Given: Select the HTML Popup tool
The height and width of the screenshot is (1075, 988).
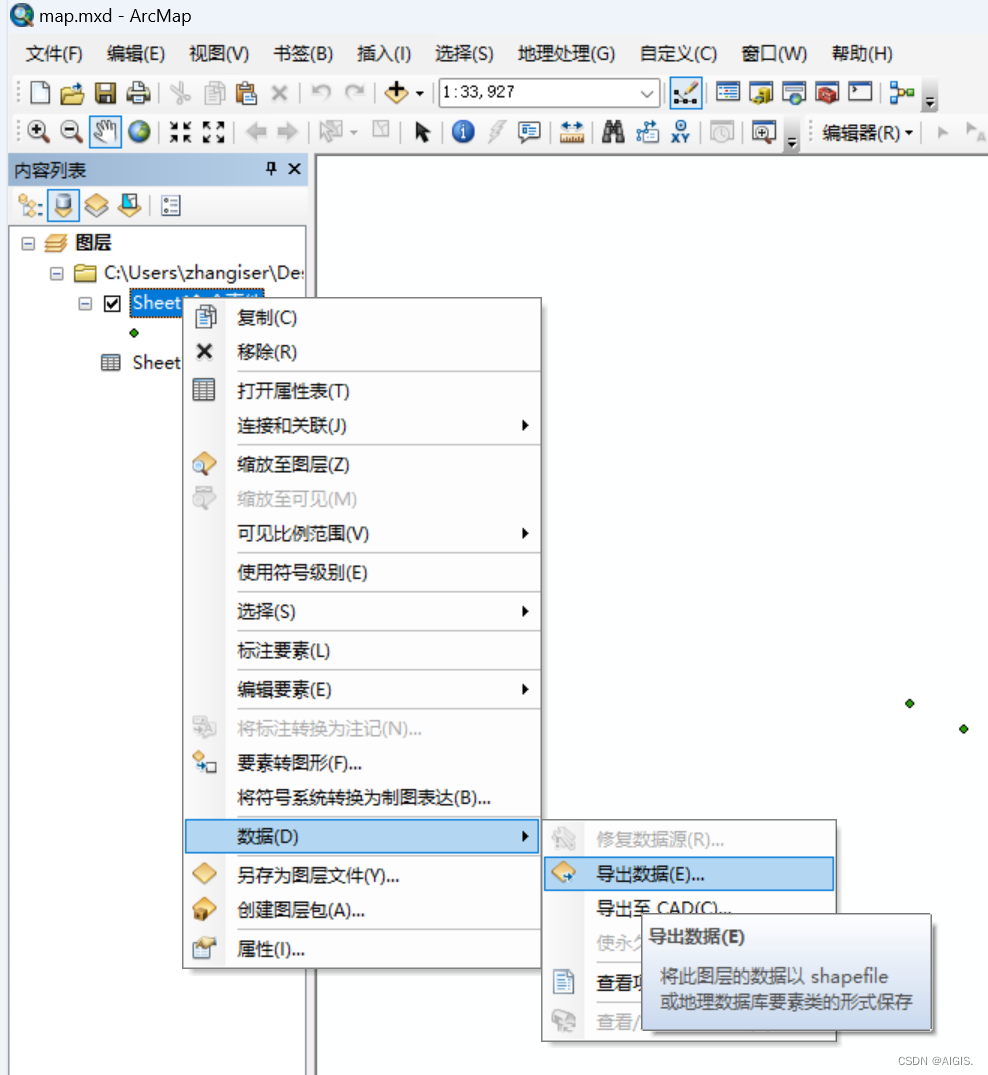Looking at the screenshot, I should (529, 132).
